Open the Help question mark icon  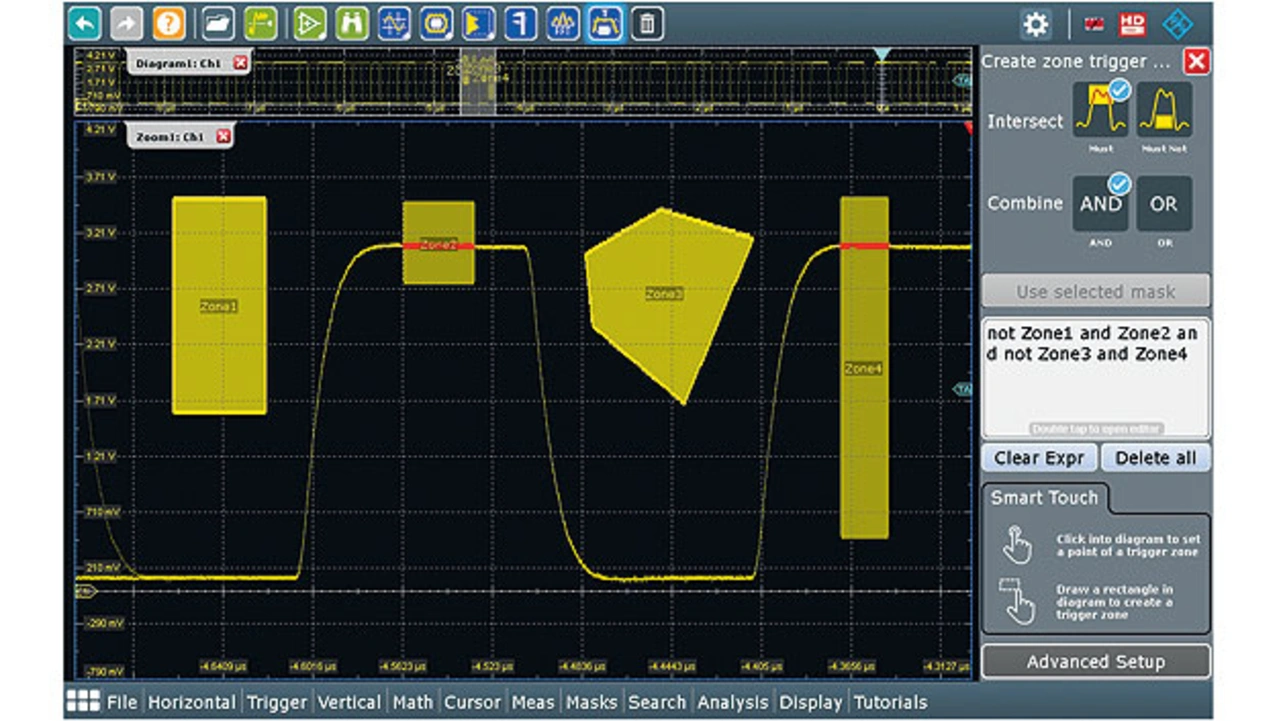(x=168, y=23)
